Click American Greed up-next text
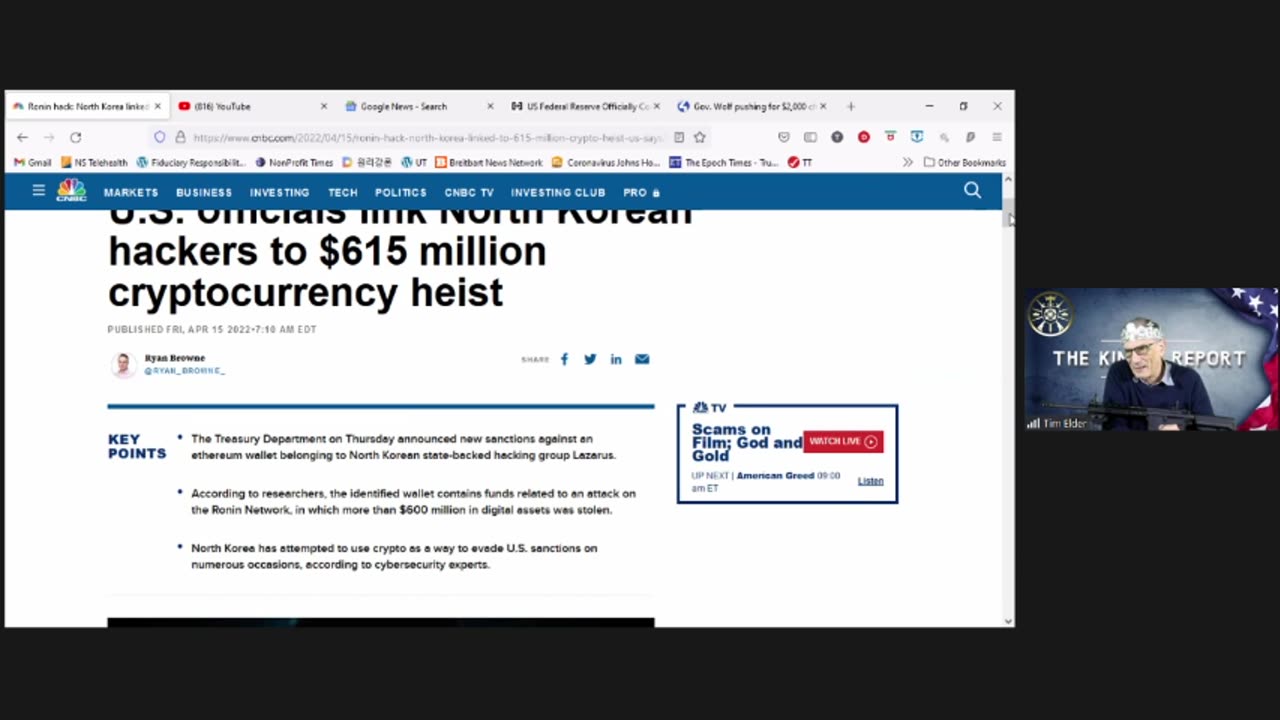1280x720 pixels. click(774, 476)
